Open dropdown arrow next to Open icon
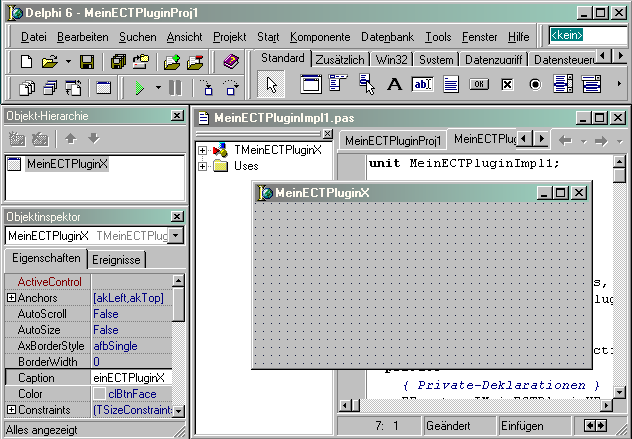Screen dimensions: 632x439 (x=68, y=62)
